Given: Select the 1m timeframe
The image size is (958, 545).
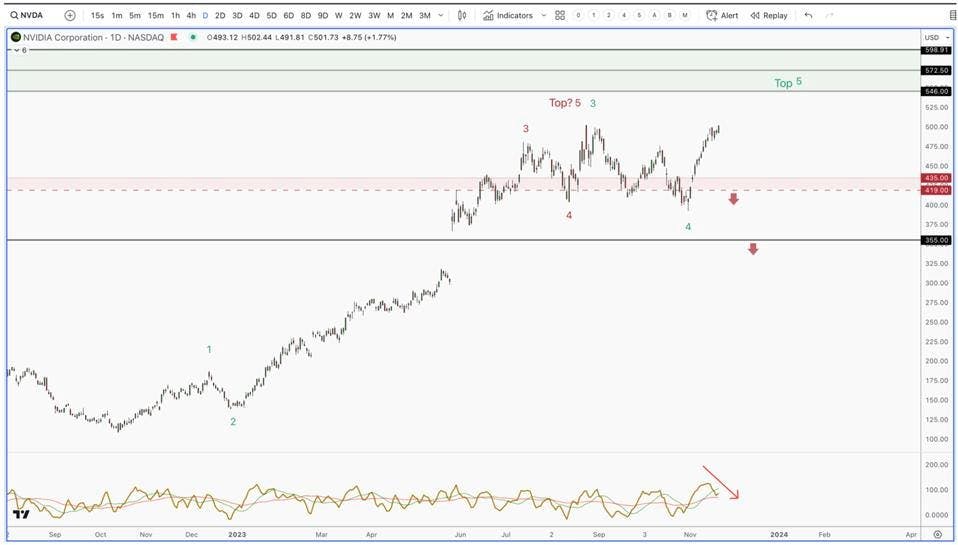Looking at the screenshot, I should (x=117, y=15).
